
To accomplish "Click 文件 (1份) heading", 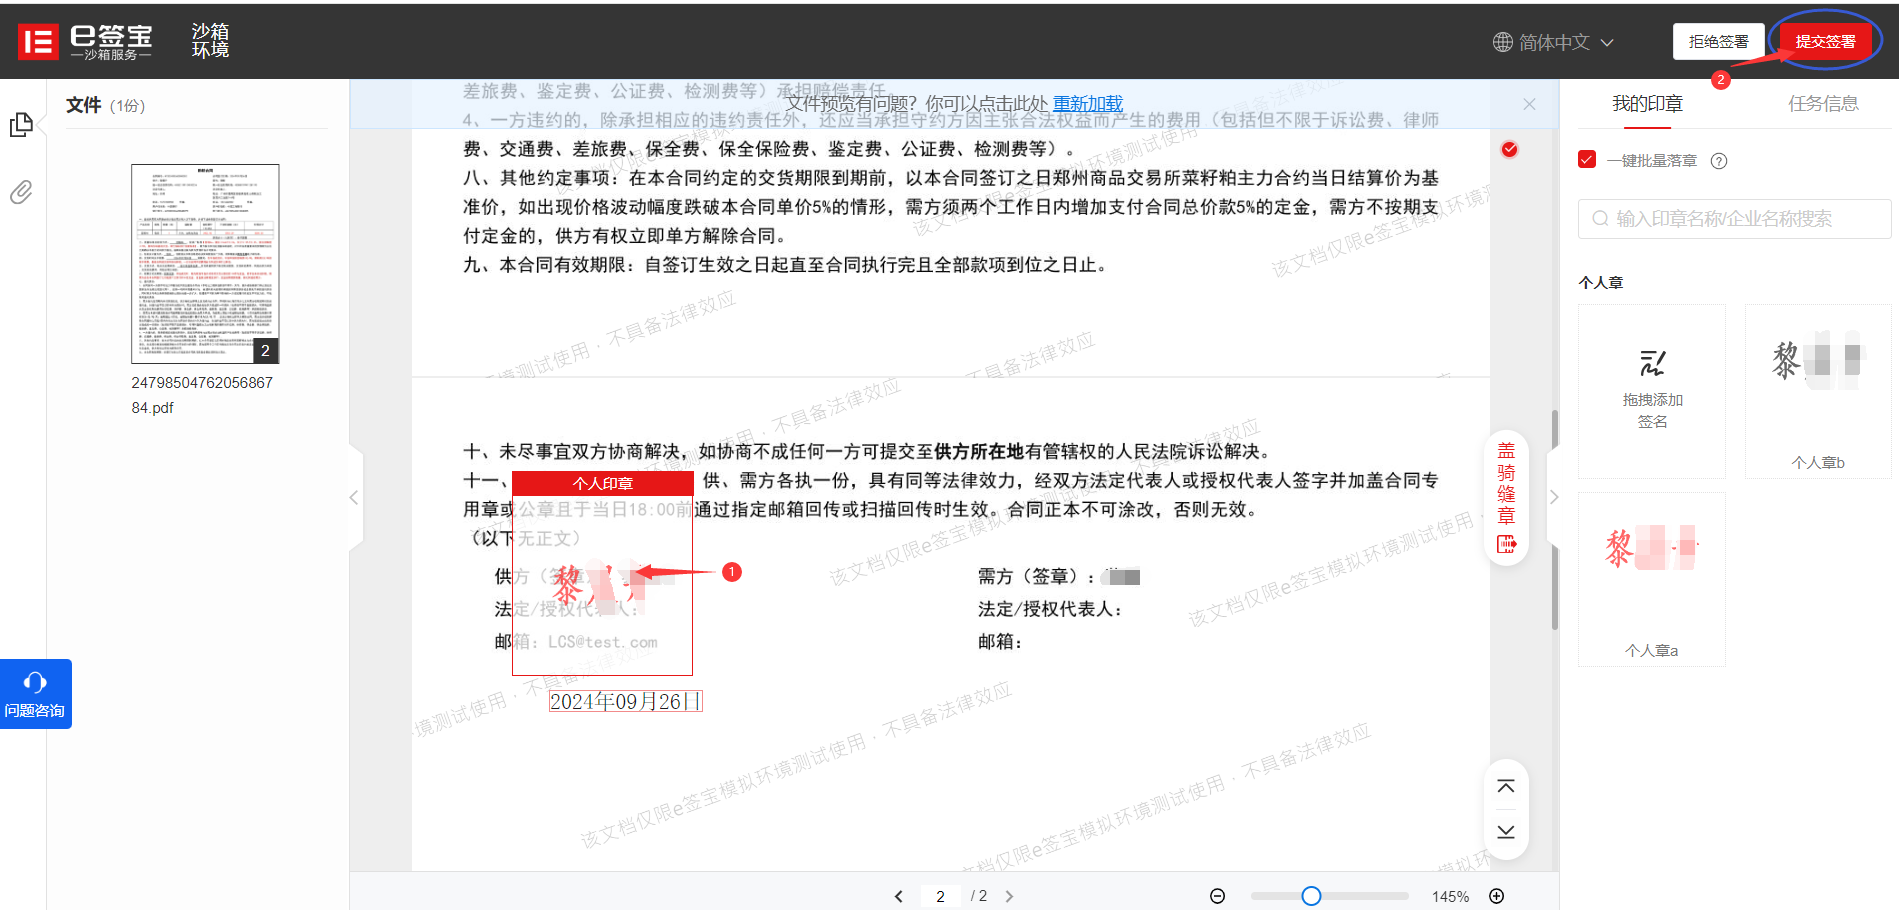I will [105, 105].
